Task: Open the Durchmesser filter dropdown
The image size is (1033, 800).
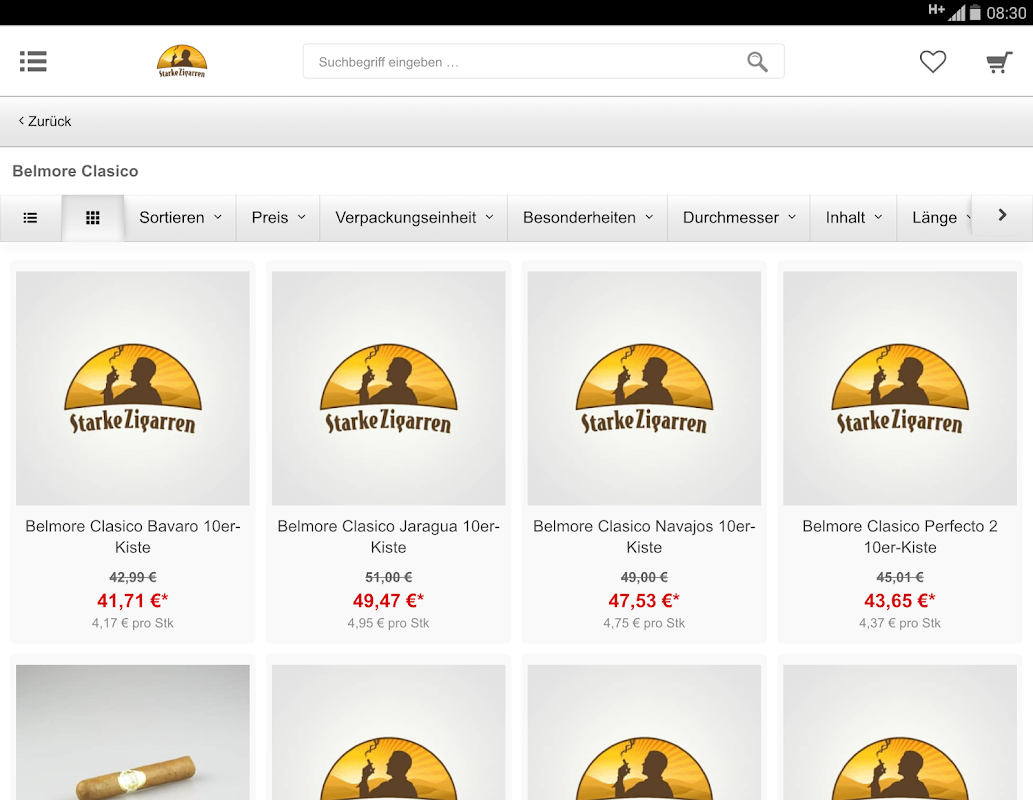Action: click(x=739, y=217)
